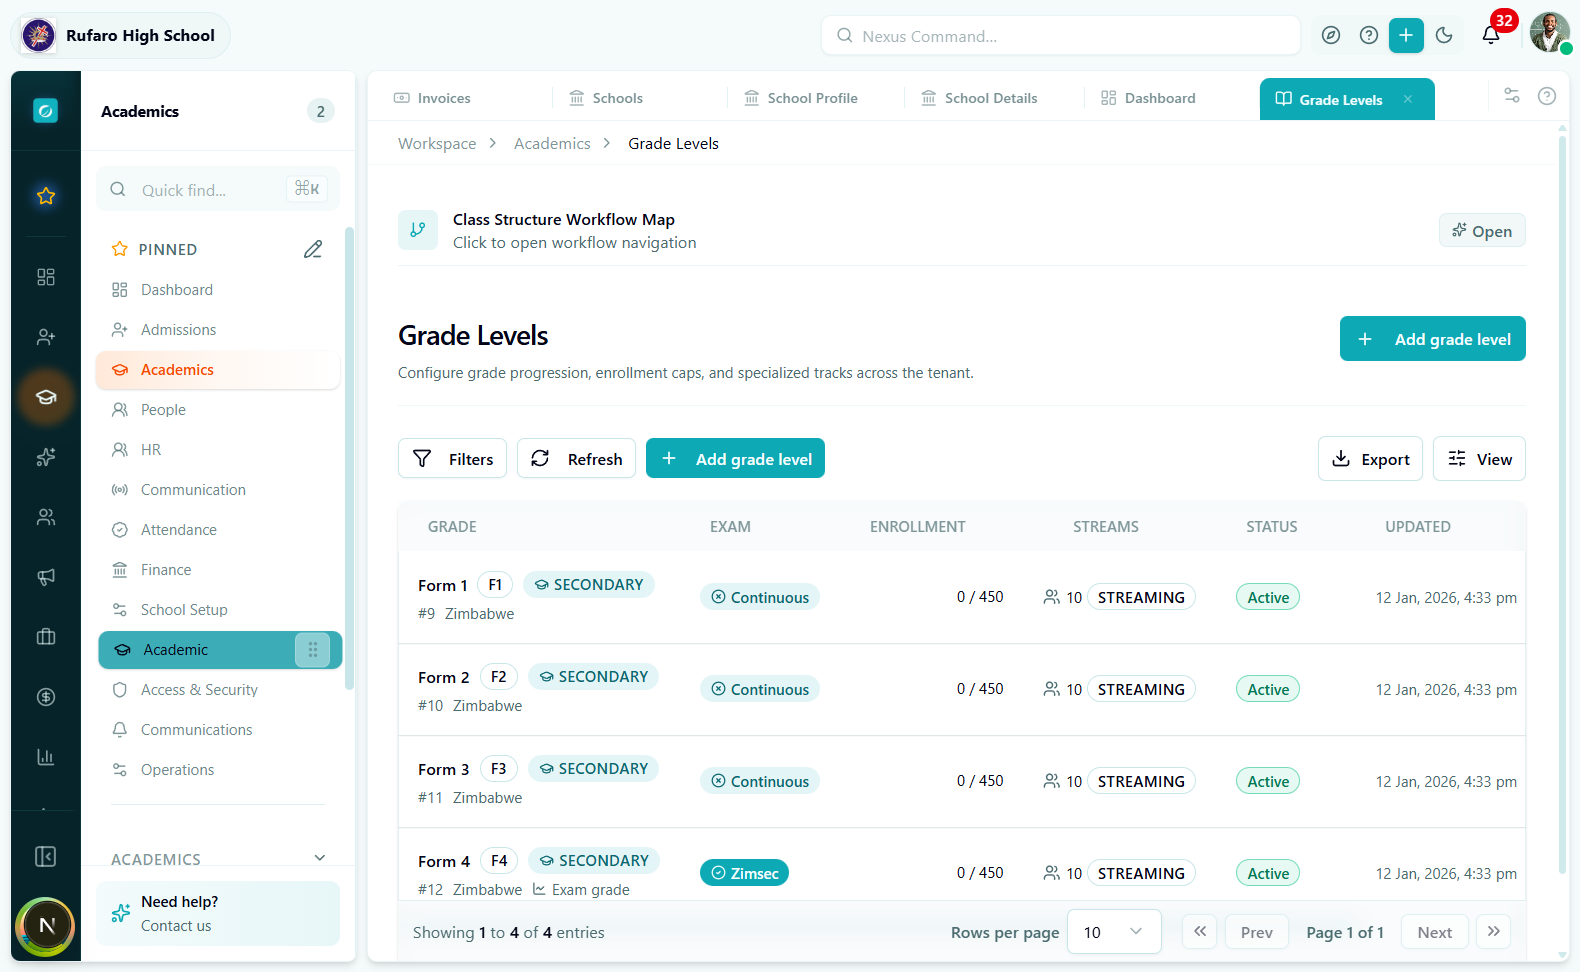This screenshot has height=973, width=1580.
Task: Collapse sidebar with panel toggle icon
Action: 46,857
